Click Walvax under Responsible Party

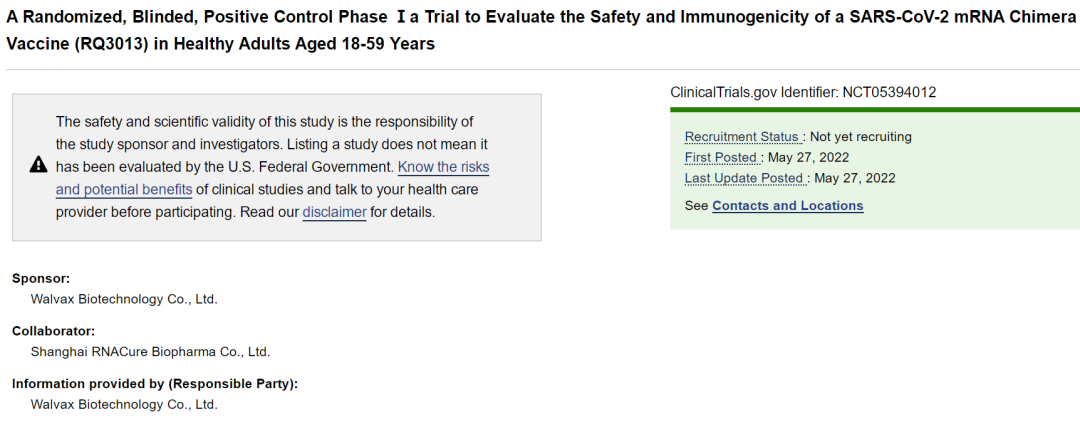[124, 405]
